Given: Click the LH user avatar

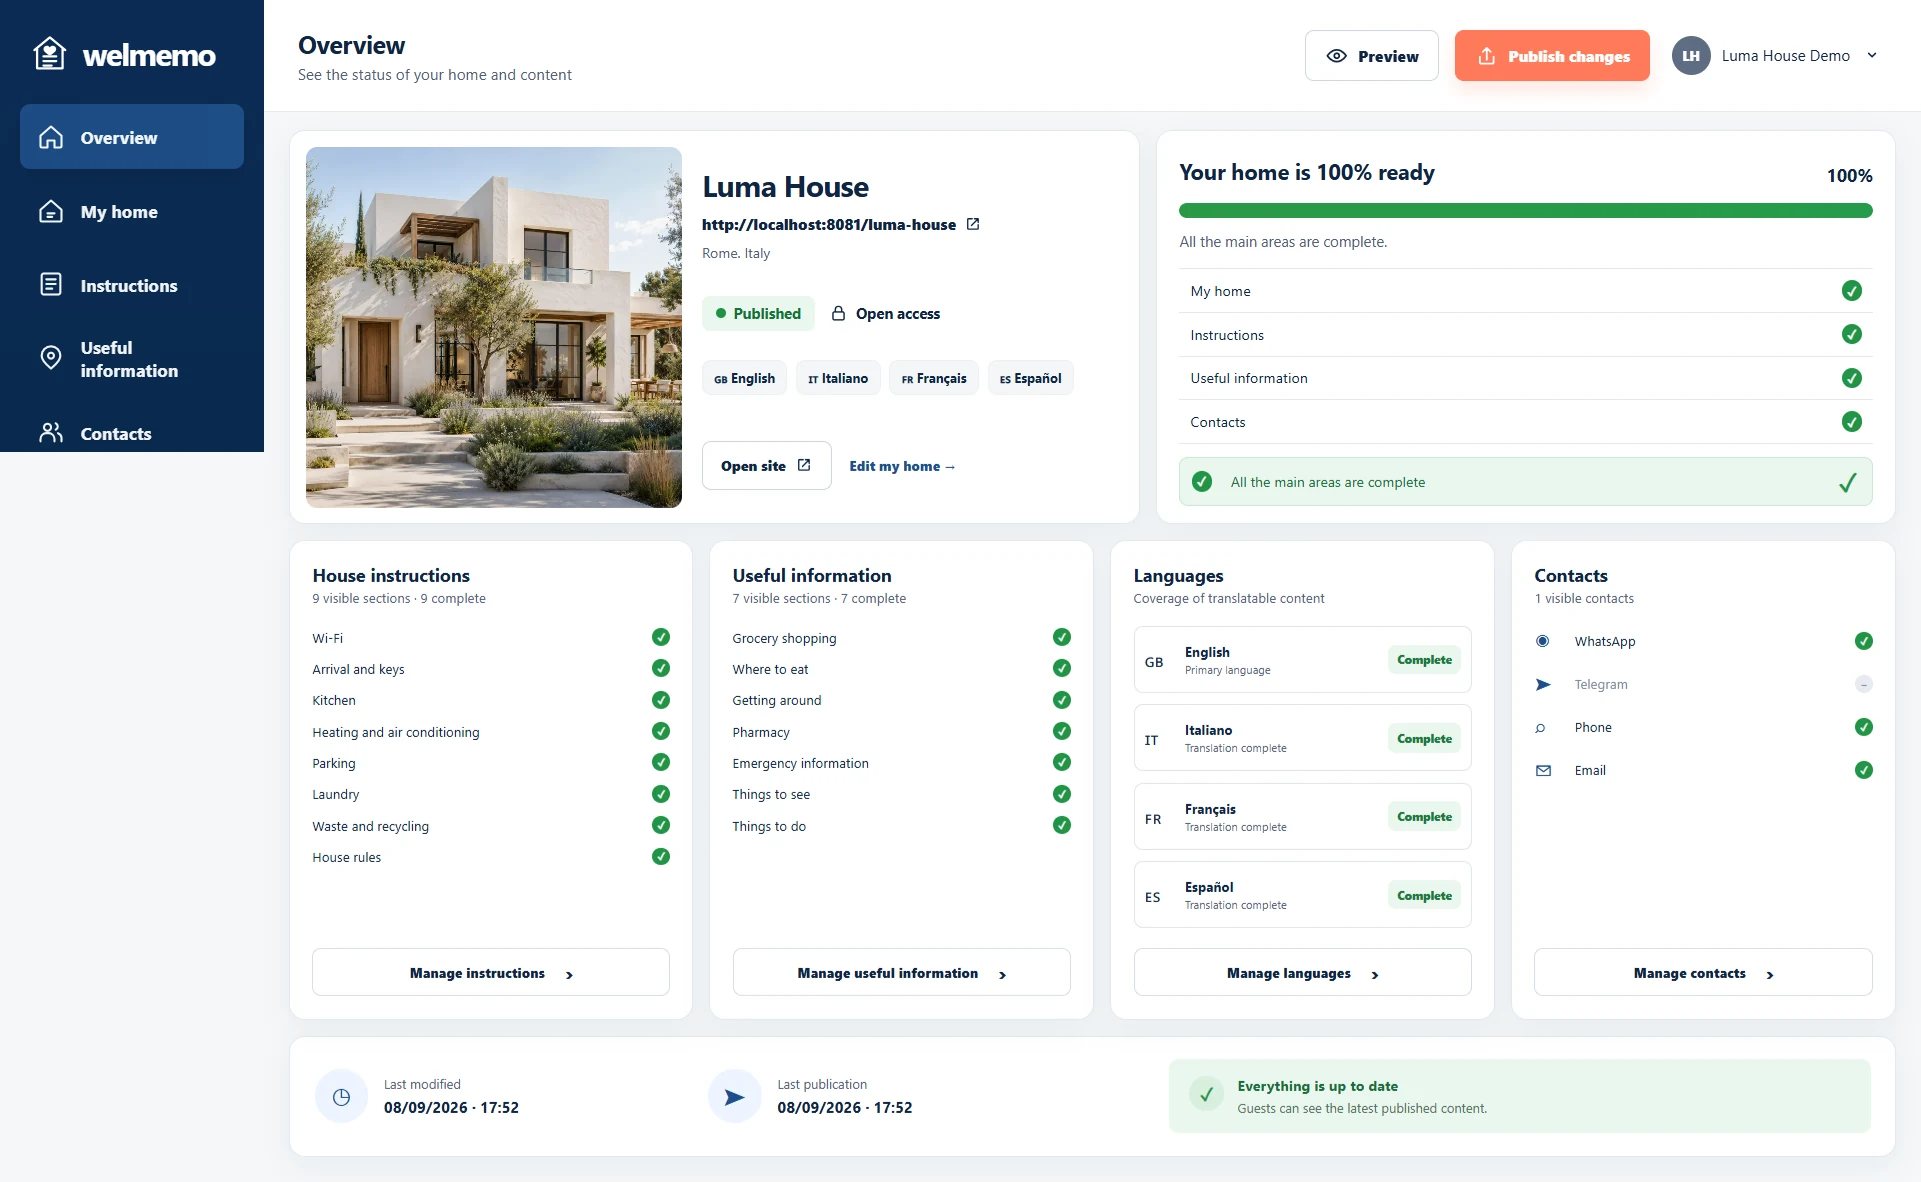Looking at the screenshot, I should (x=1690, y=56).
